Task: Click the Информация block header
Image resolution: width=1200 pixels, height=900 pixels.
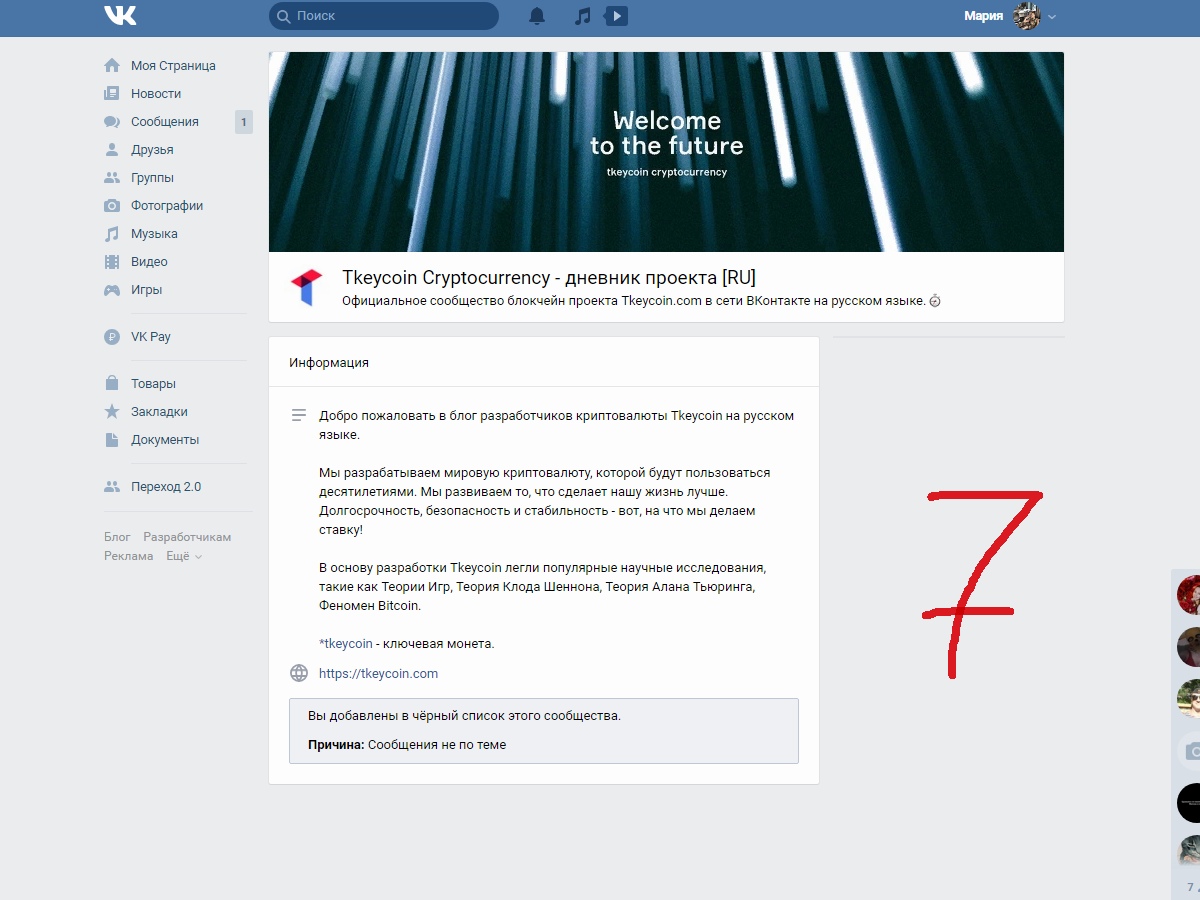Action: [329, 362]
